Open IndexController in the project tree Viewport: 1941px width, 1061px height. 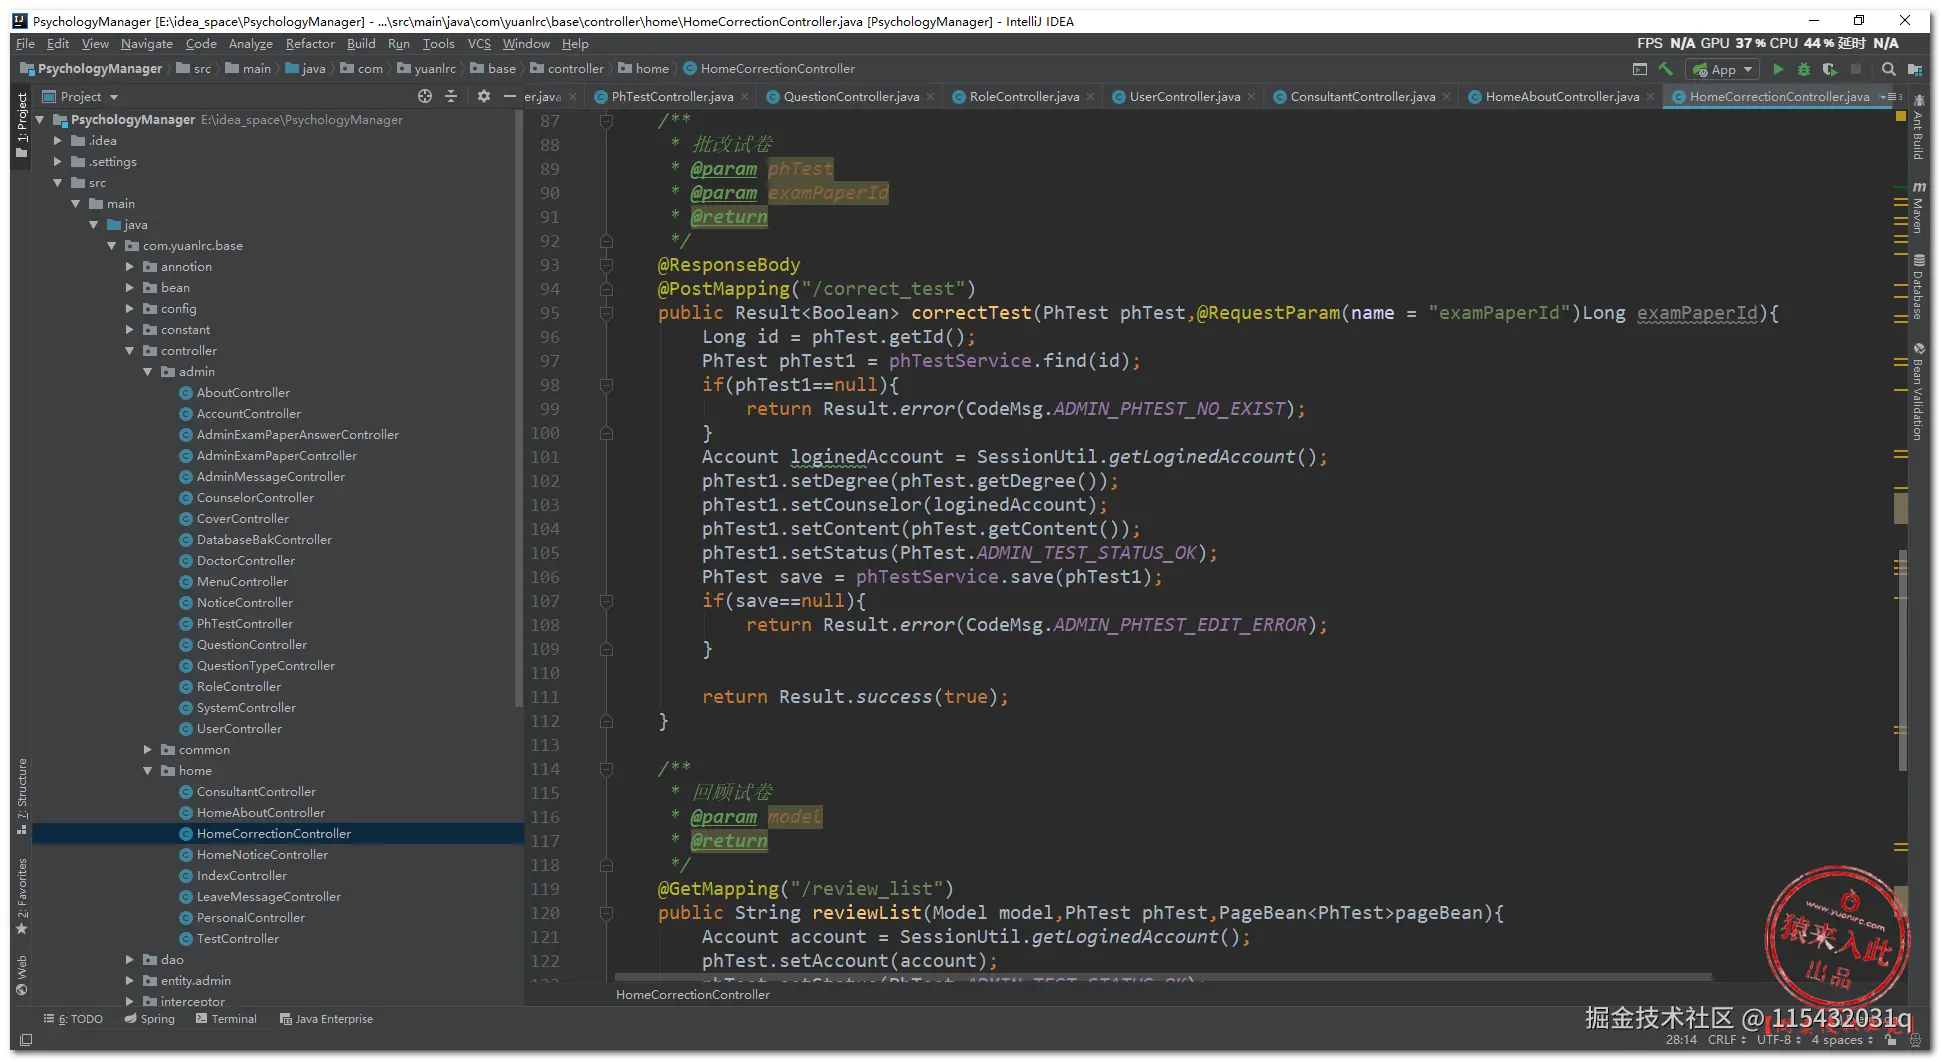click(x=241, y=876)
